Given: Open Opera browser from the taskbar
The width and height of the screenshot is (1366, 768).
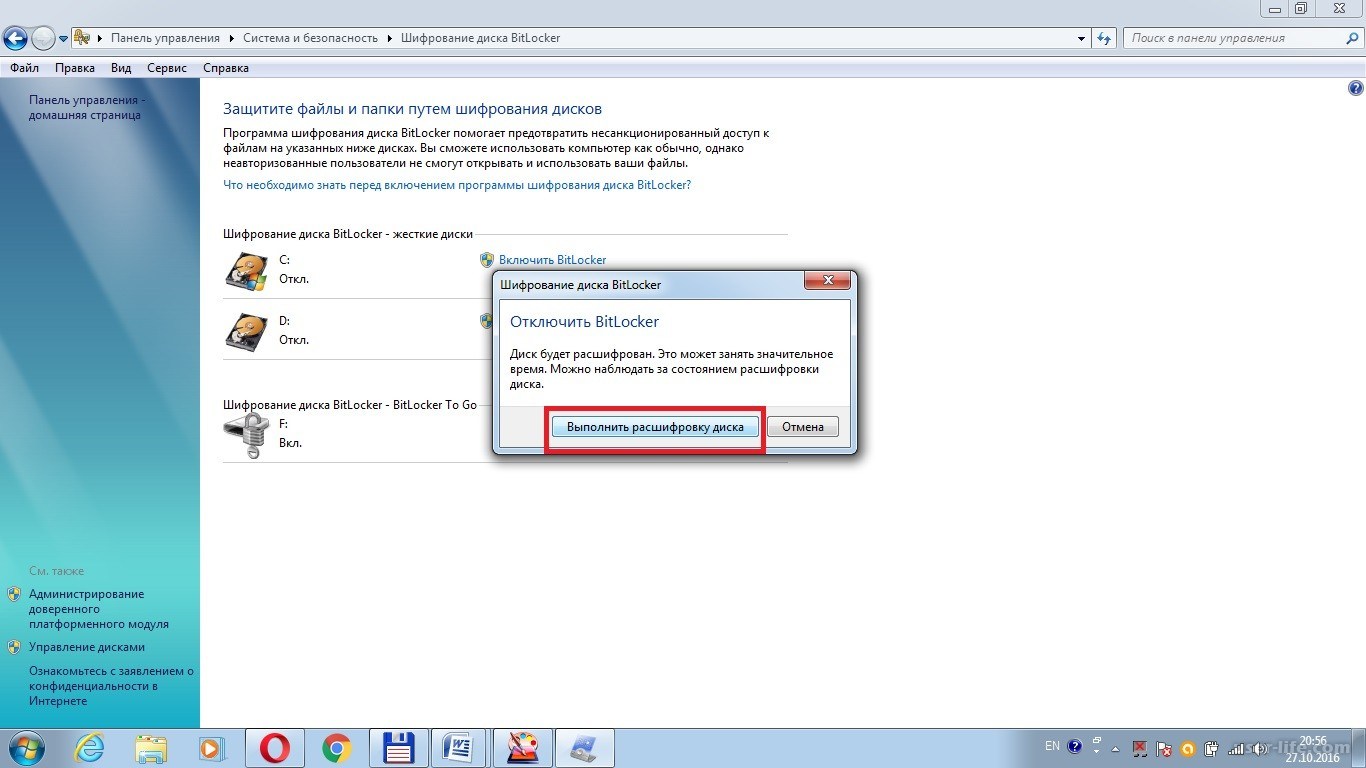Looking at the screenshot, I should point(276,748).
